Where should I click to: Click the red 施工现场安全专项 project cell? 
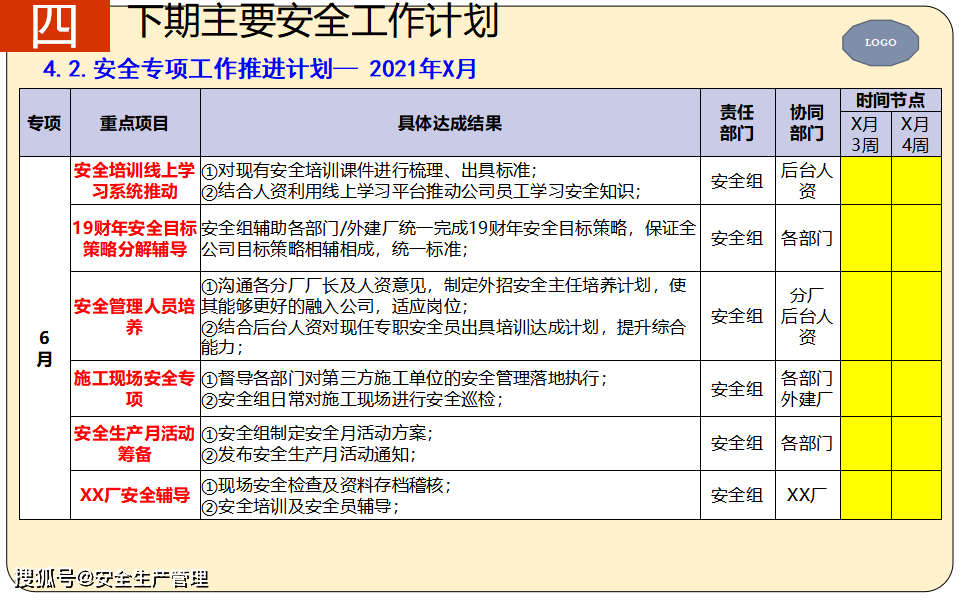[135, 388]
